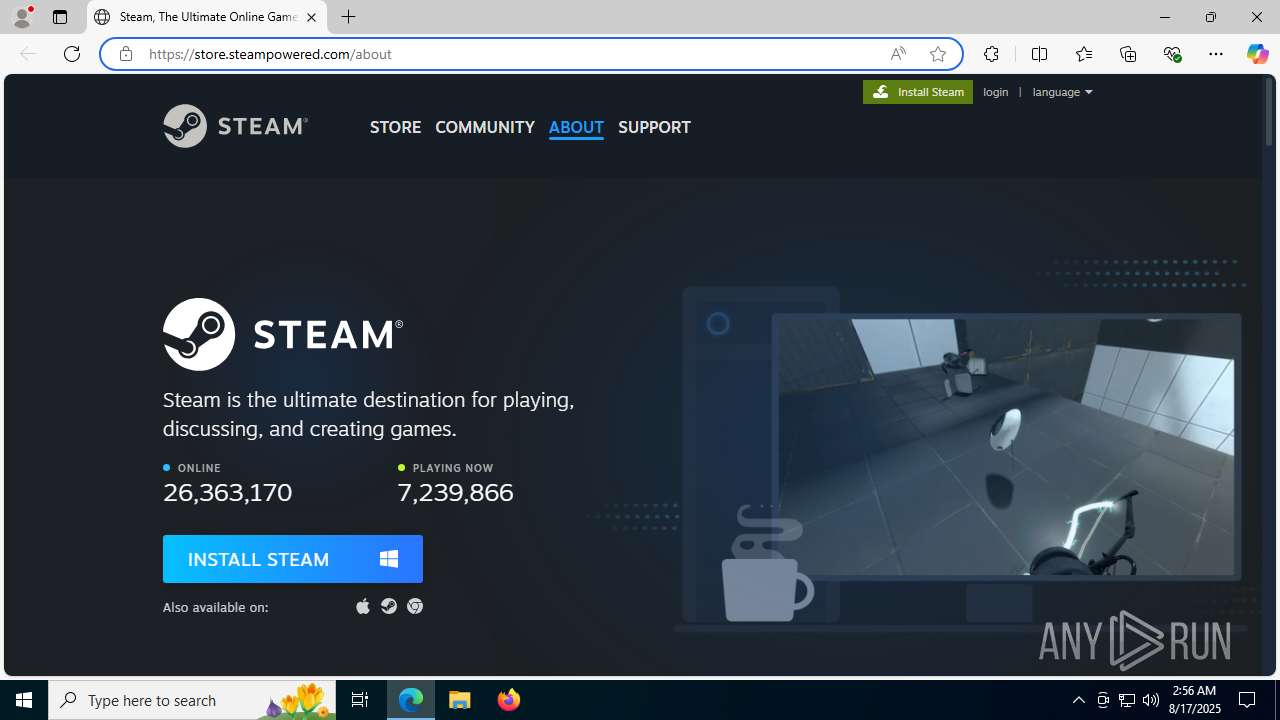Open Read aloud icon in address bar
This screenshot has height=720, width=1280.
pos(898,54)
